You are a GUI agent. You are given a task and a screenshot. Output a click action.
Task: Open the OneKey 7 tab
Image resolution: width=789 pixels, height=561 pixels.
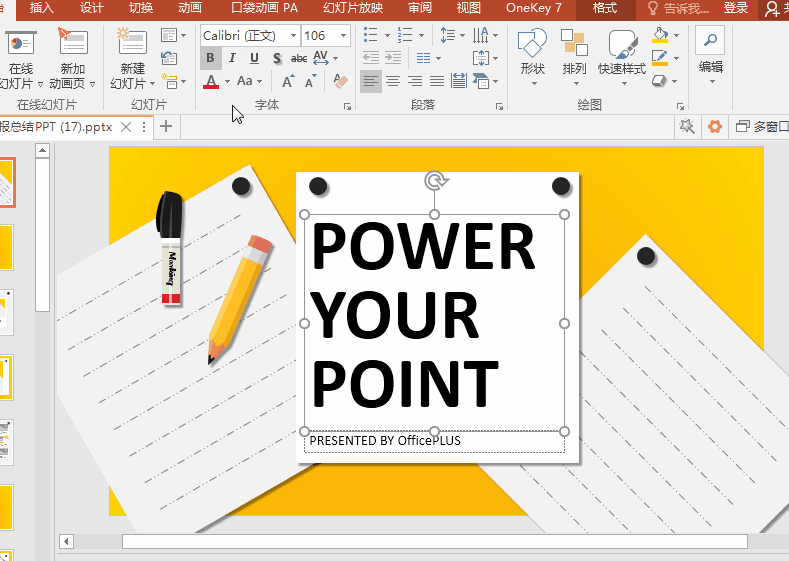(533, 8)
